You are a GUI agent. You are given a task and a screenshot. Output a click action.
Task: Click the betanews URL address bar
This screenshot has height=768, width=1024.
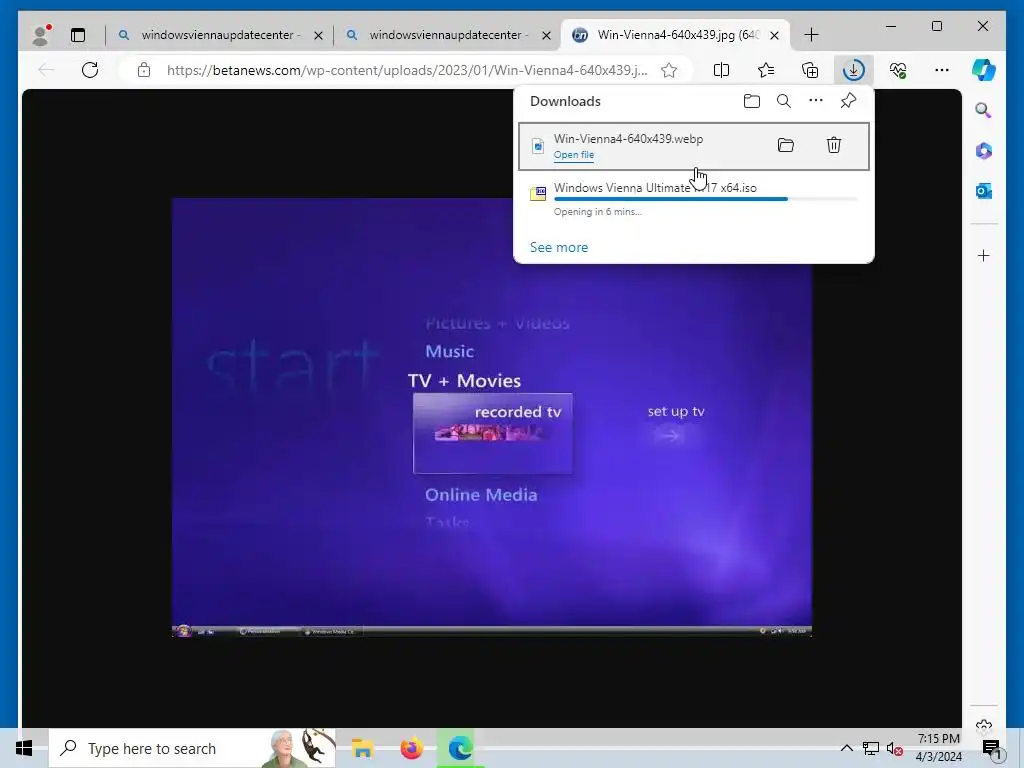407,70
